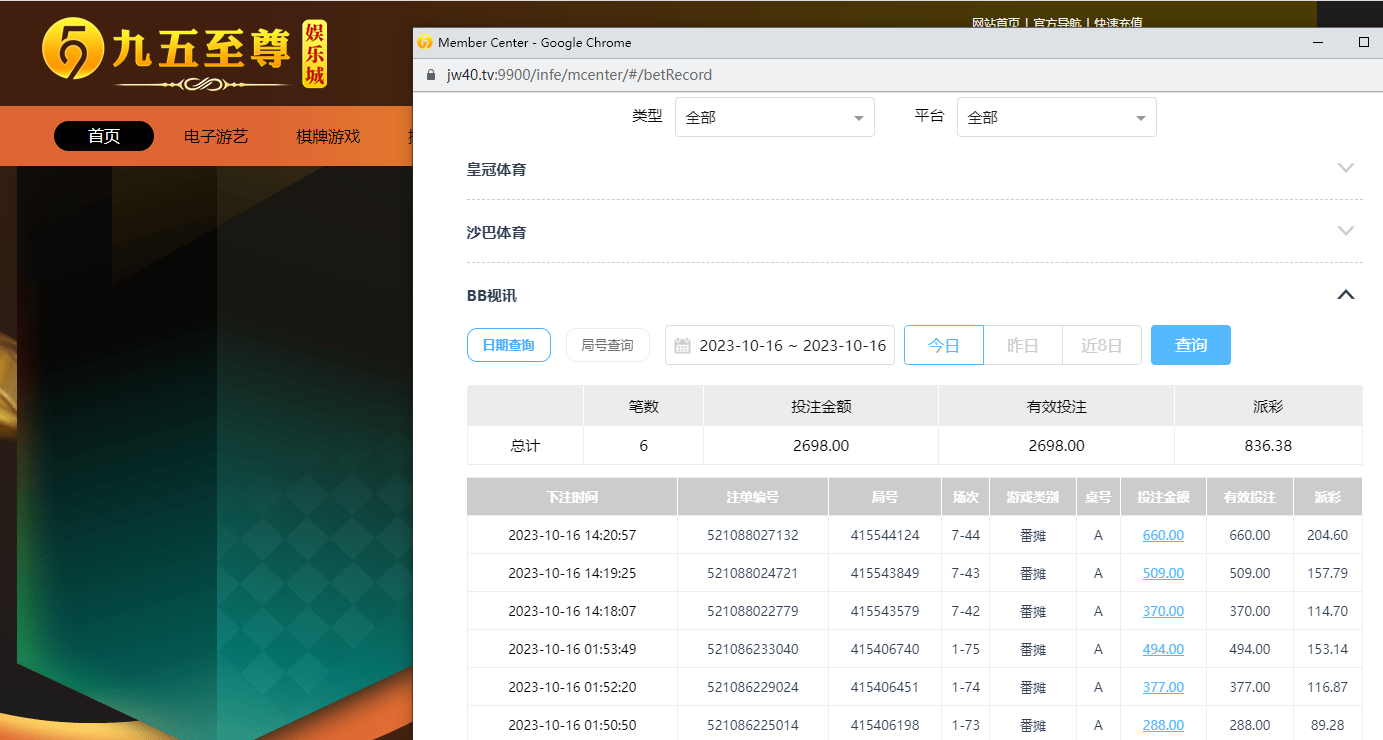Click round number 415544124

coord(885,535)
